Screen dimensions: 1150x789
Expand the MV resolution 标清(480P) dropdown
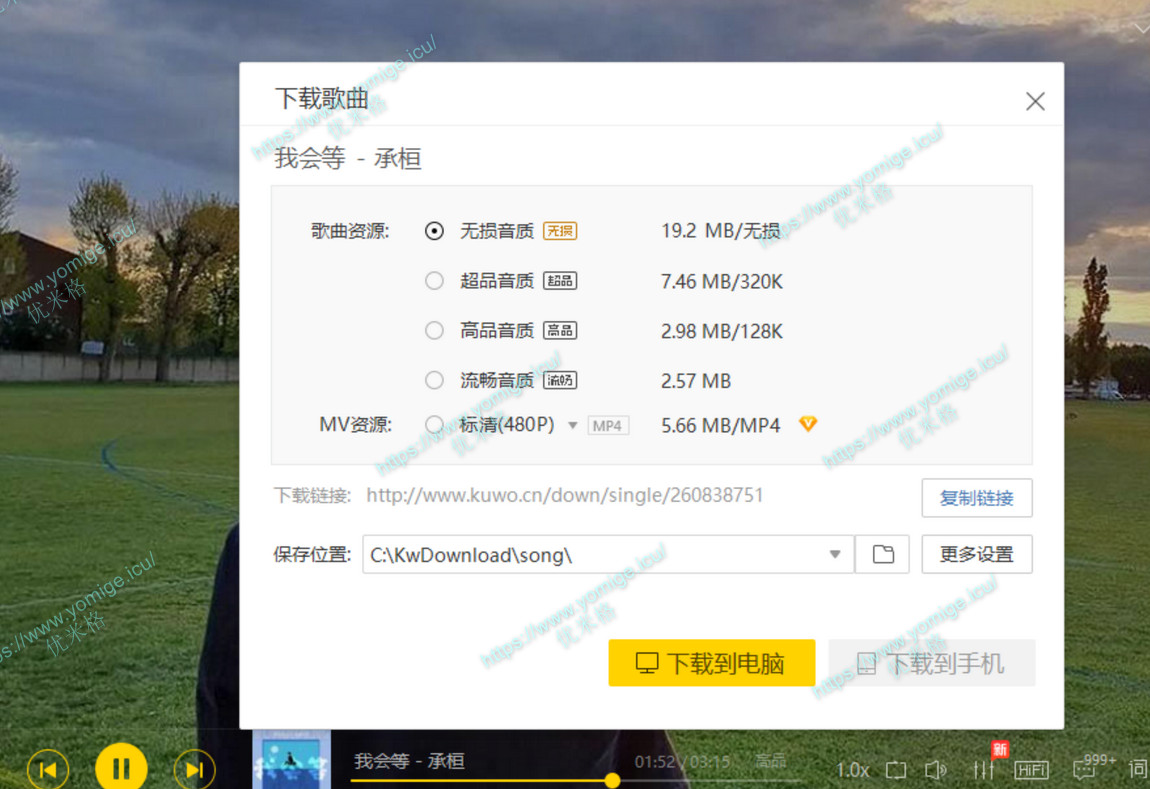coord(573,425)
